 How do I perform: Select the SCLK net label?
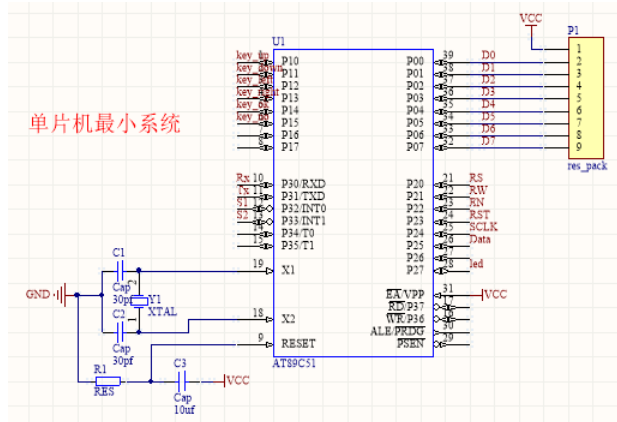484,227
